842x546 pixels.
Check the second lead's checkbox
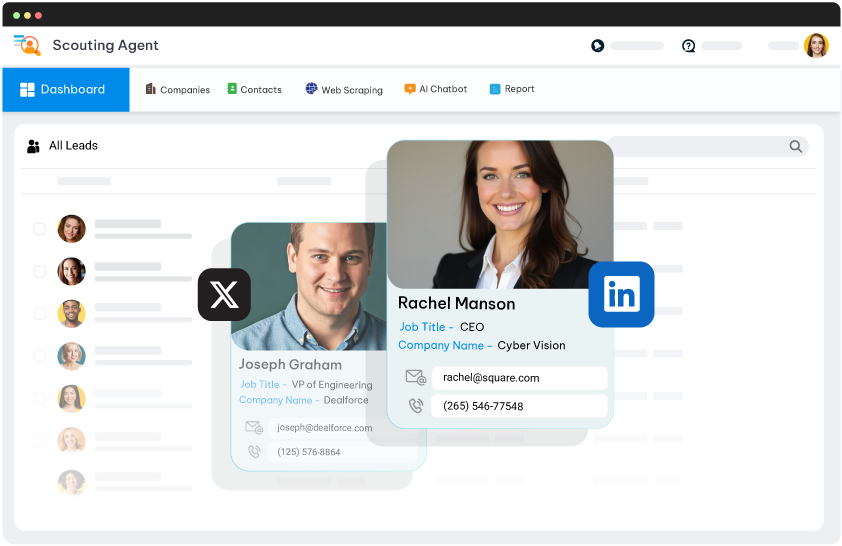coord(40,271)
